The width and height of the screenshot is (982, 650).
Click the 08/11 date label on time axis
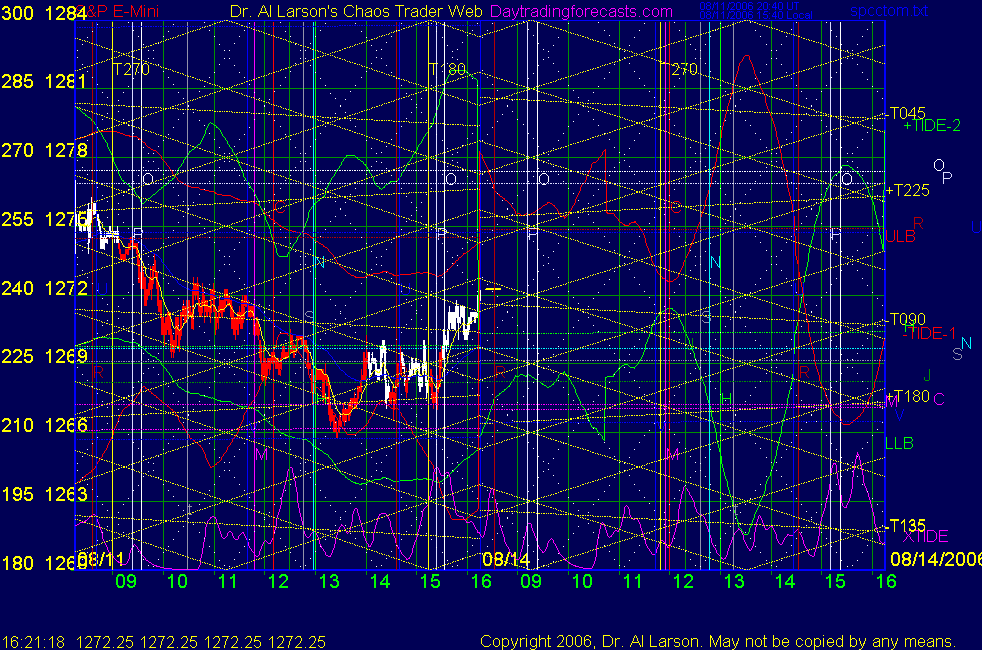tap(102, 558)
